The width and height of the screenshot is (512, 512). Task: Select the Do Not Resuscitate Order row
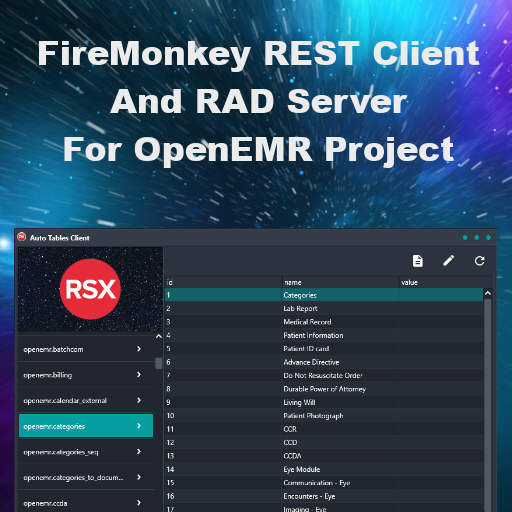click(x=324, y=375)
